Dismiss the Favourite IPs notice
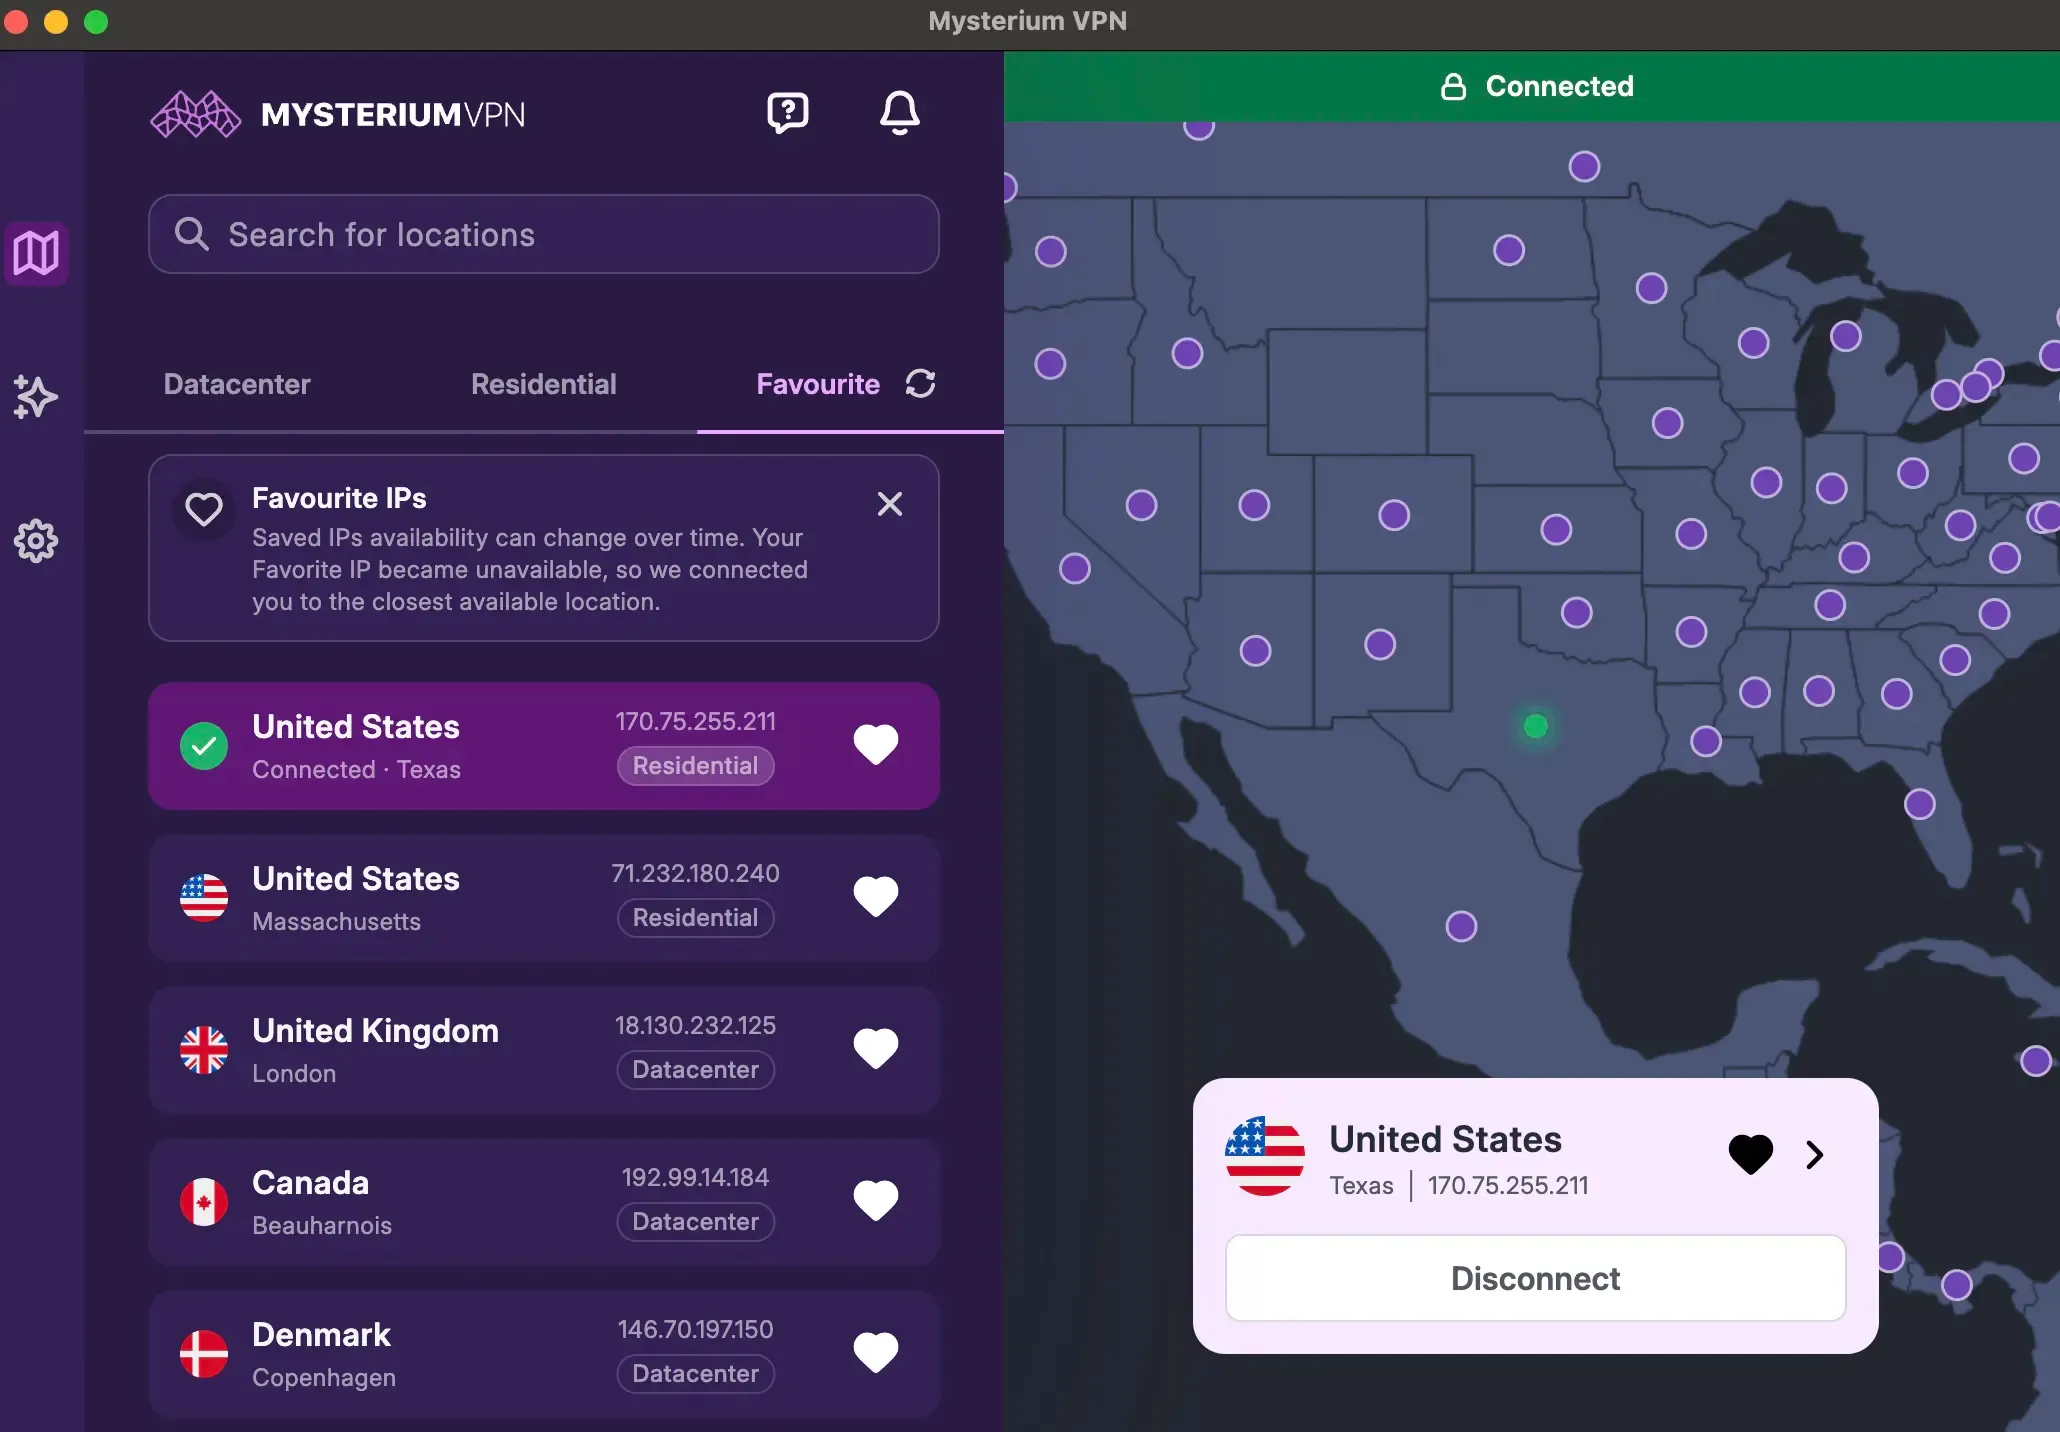This screenshot has width=2060, height=1432. [890, 504]
